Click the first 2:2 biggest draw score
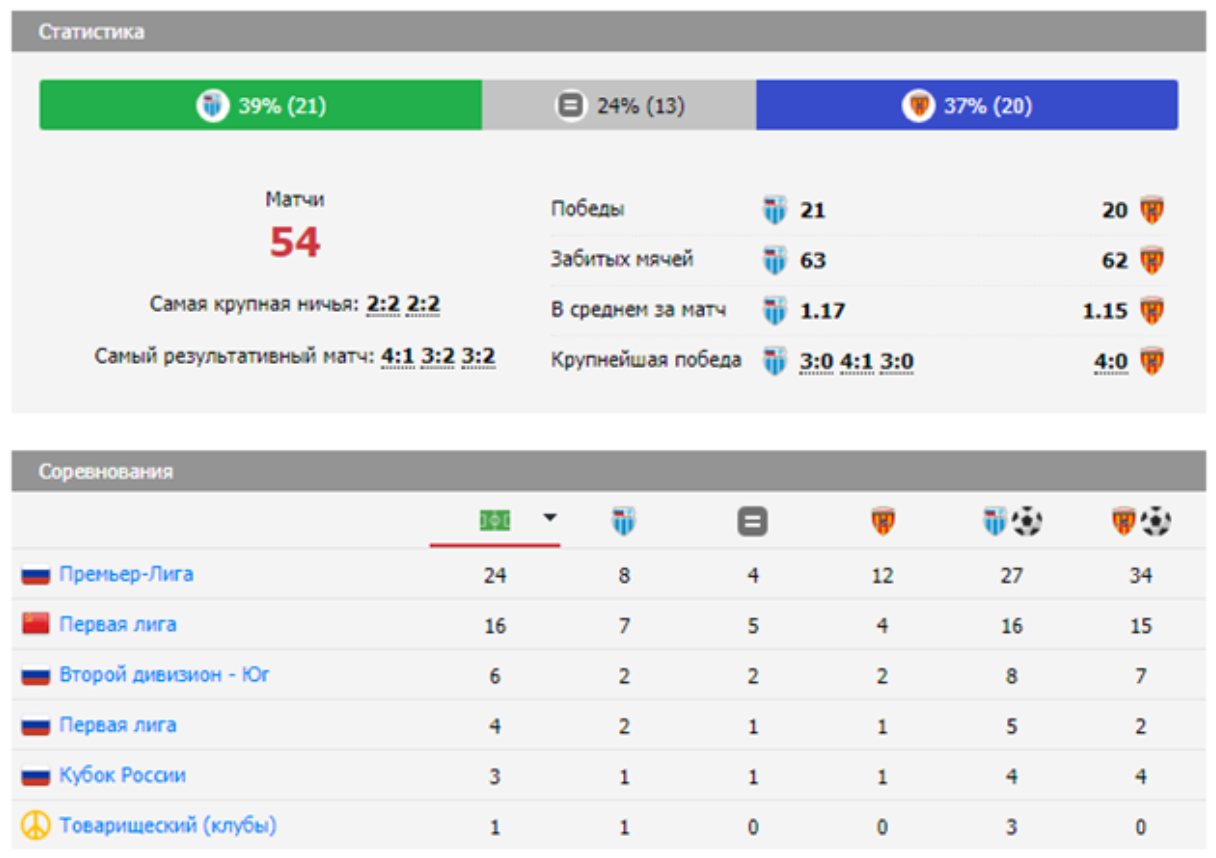The height and width of the screenshot is (858, 1216). [383, 303]
